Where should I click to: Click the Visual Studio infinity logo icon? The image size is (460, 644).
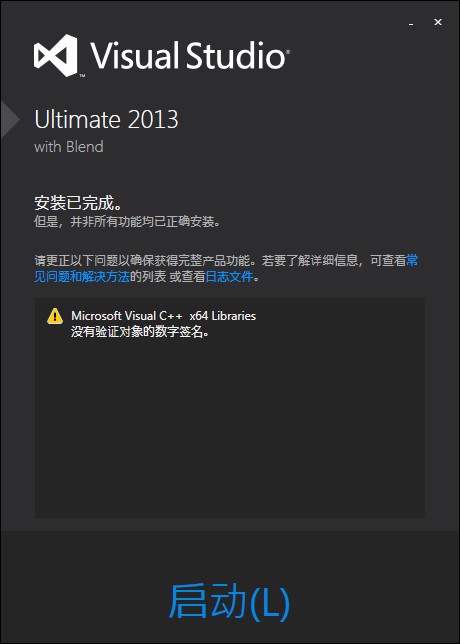(x=55, y=55)
